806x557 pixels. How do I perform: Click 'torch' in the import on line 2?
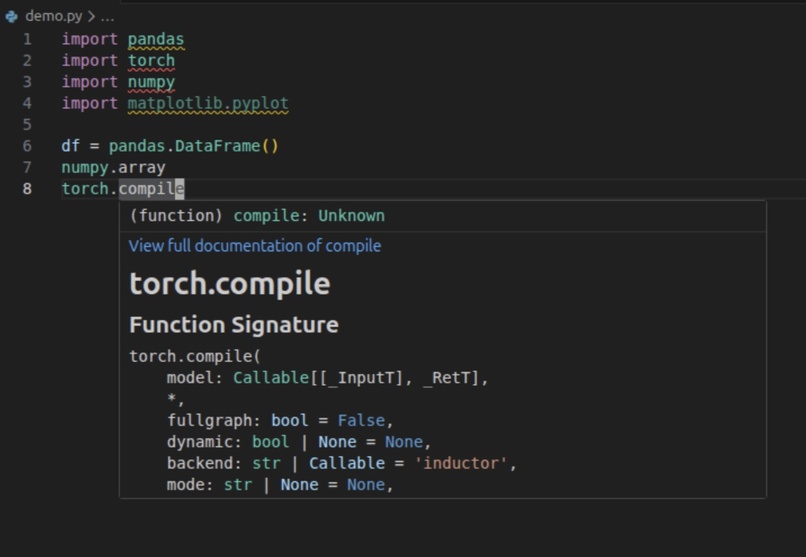151,61
